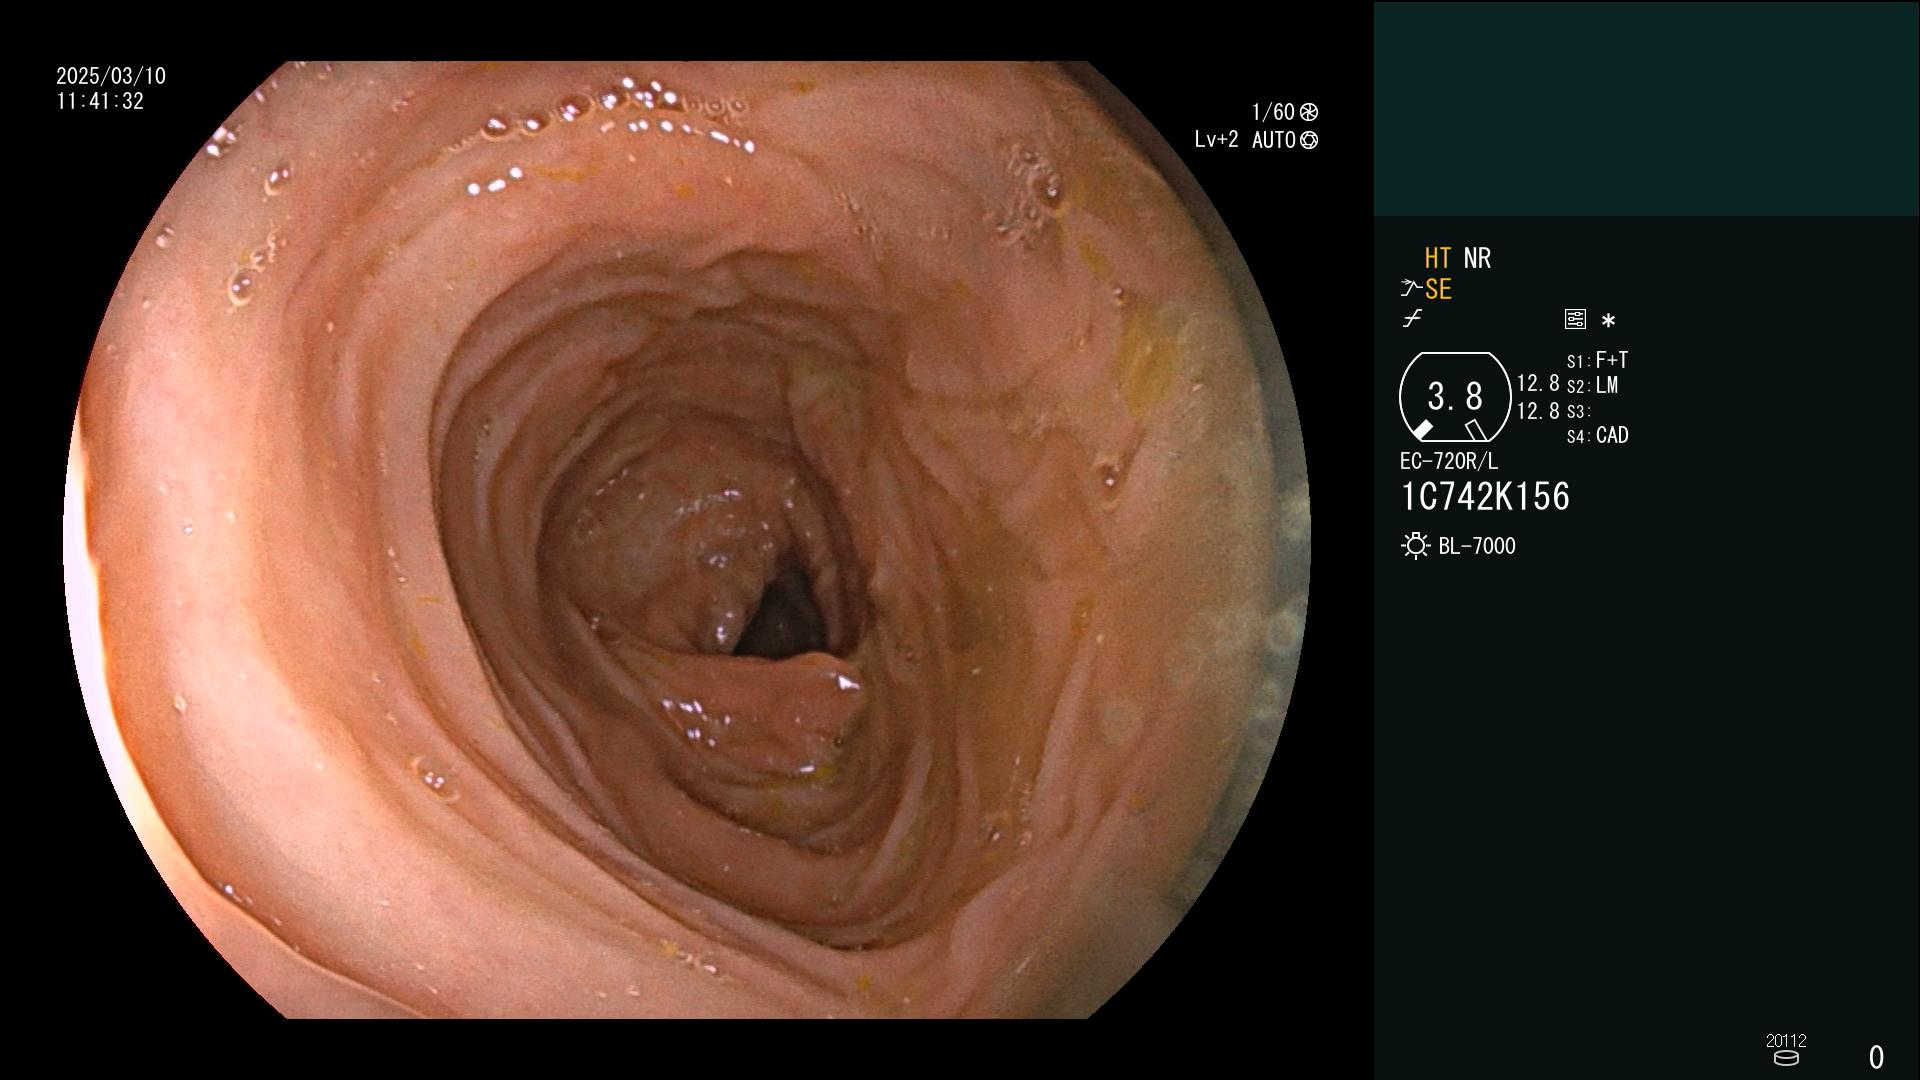
Task: Click the scope tip diagram showing 3.8
Action: coord(1454,397)
